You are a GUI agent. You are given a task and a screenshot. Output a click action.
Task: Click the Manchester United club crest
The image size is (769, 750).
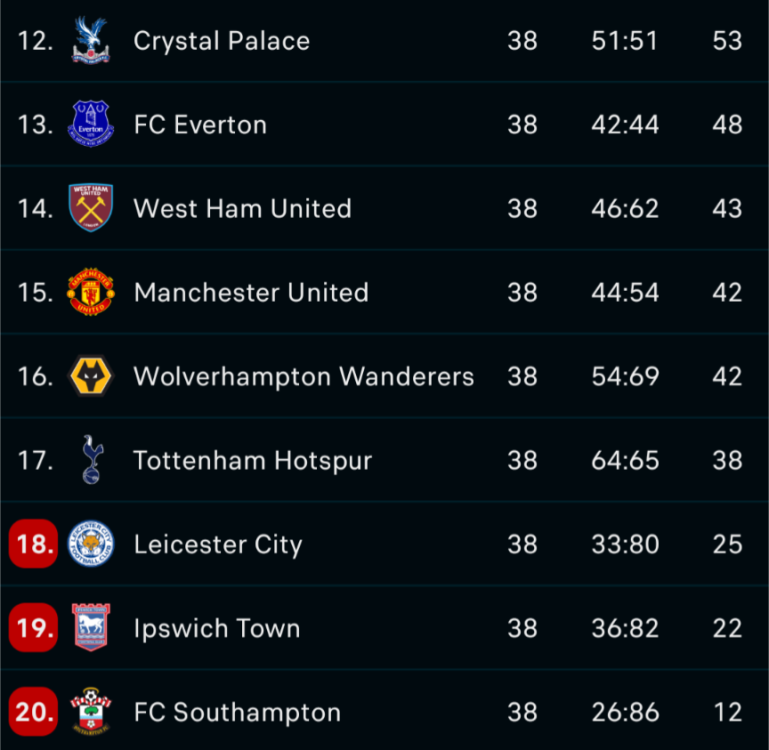coord(90,292)
